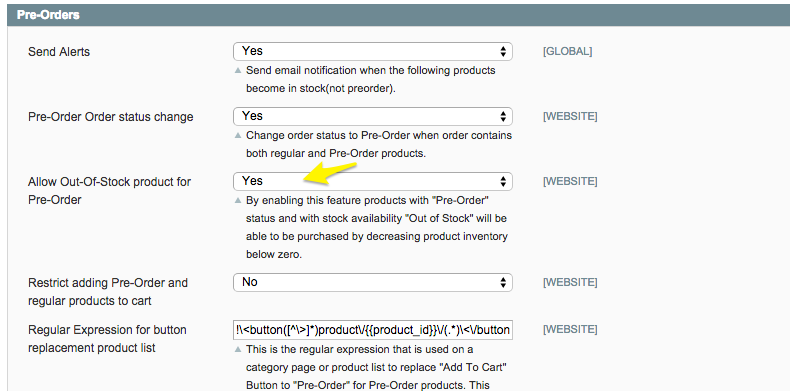The width and height of the screenshot is (790, 391).
Task: Click the hint triangle under Allow Out-Of-Stock
Action: [x=238, y=201]
